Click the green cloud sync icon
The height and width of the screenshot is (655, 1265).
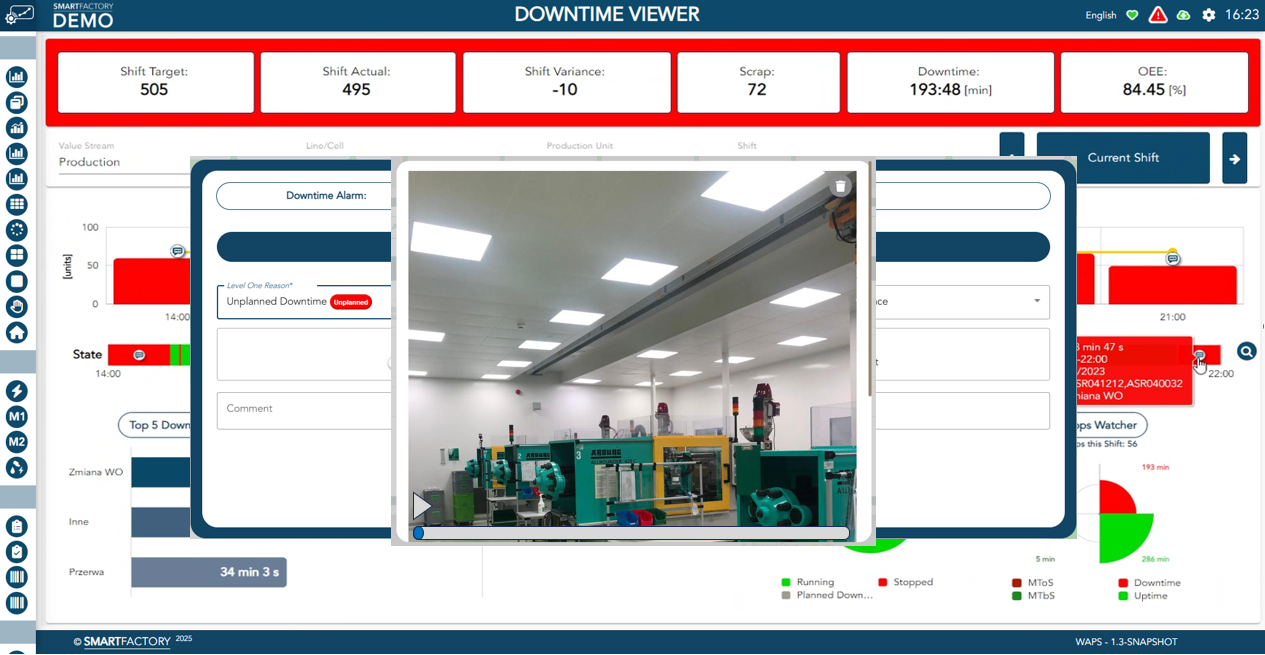pyautogui.click(x=1184, y=15)
